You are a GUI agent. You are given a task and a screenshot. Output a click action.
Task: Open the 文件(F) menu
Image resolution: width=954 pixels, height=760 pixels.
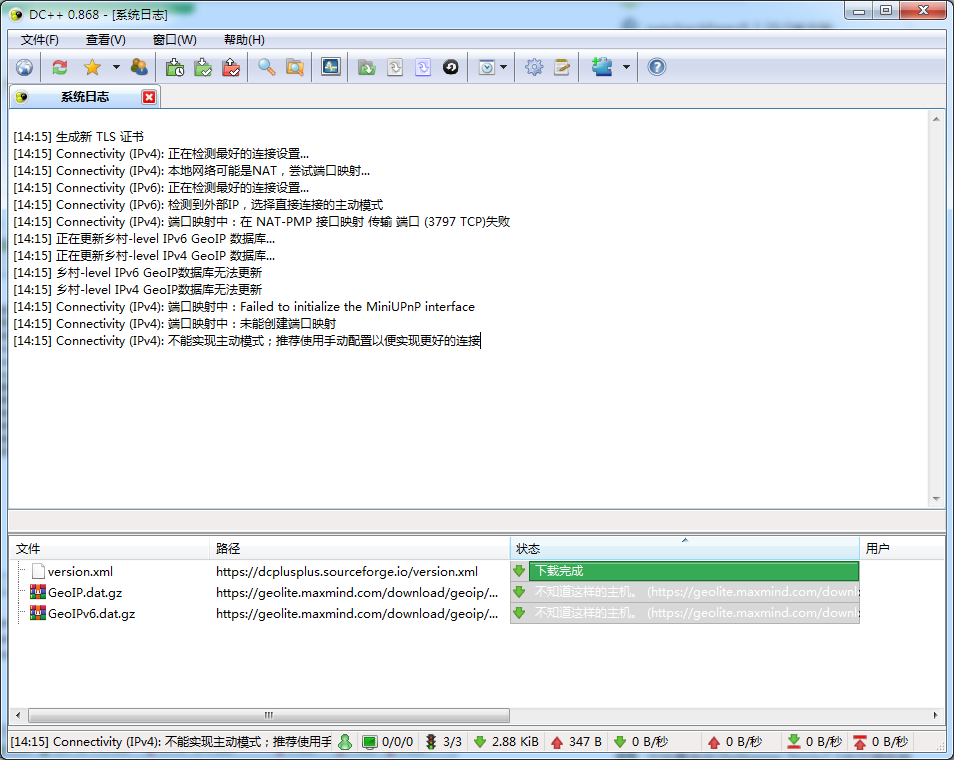tap(40, 40)
